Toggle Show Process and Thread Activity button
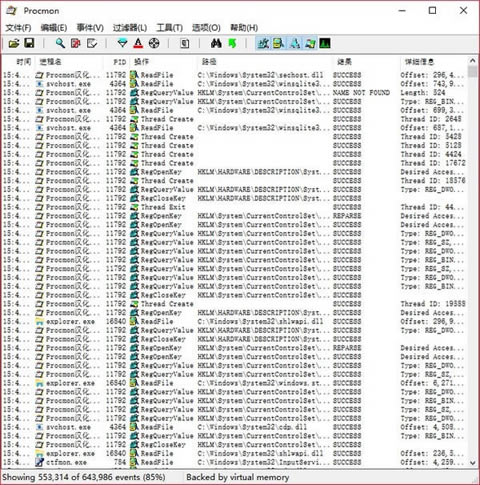The image size is (480, 485). point(310,43)
